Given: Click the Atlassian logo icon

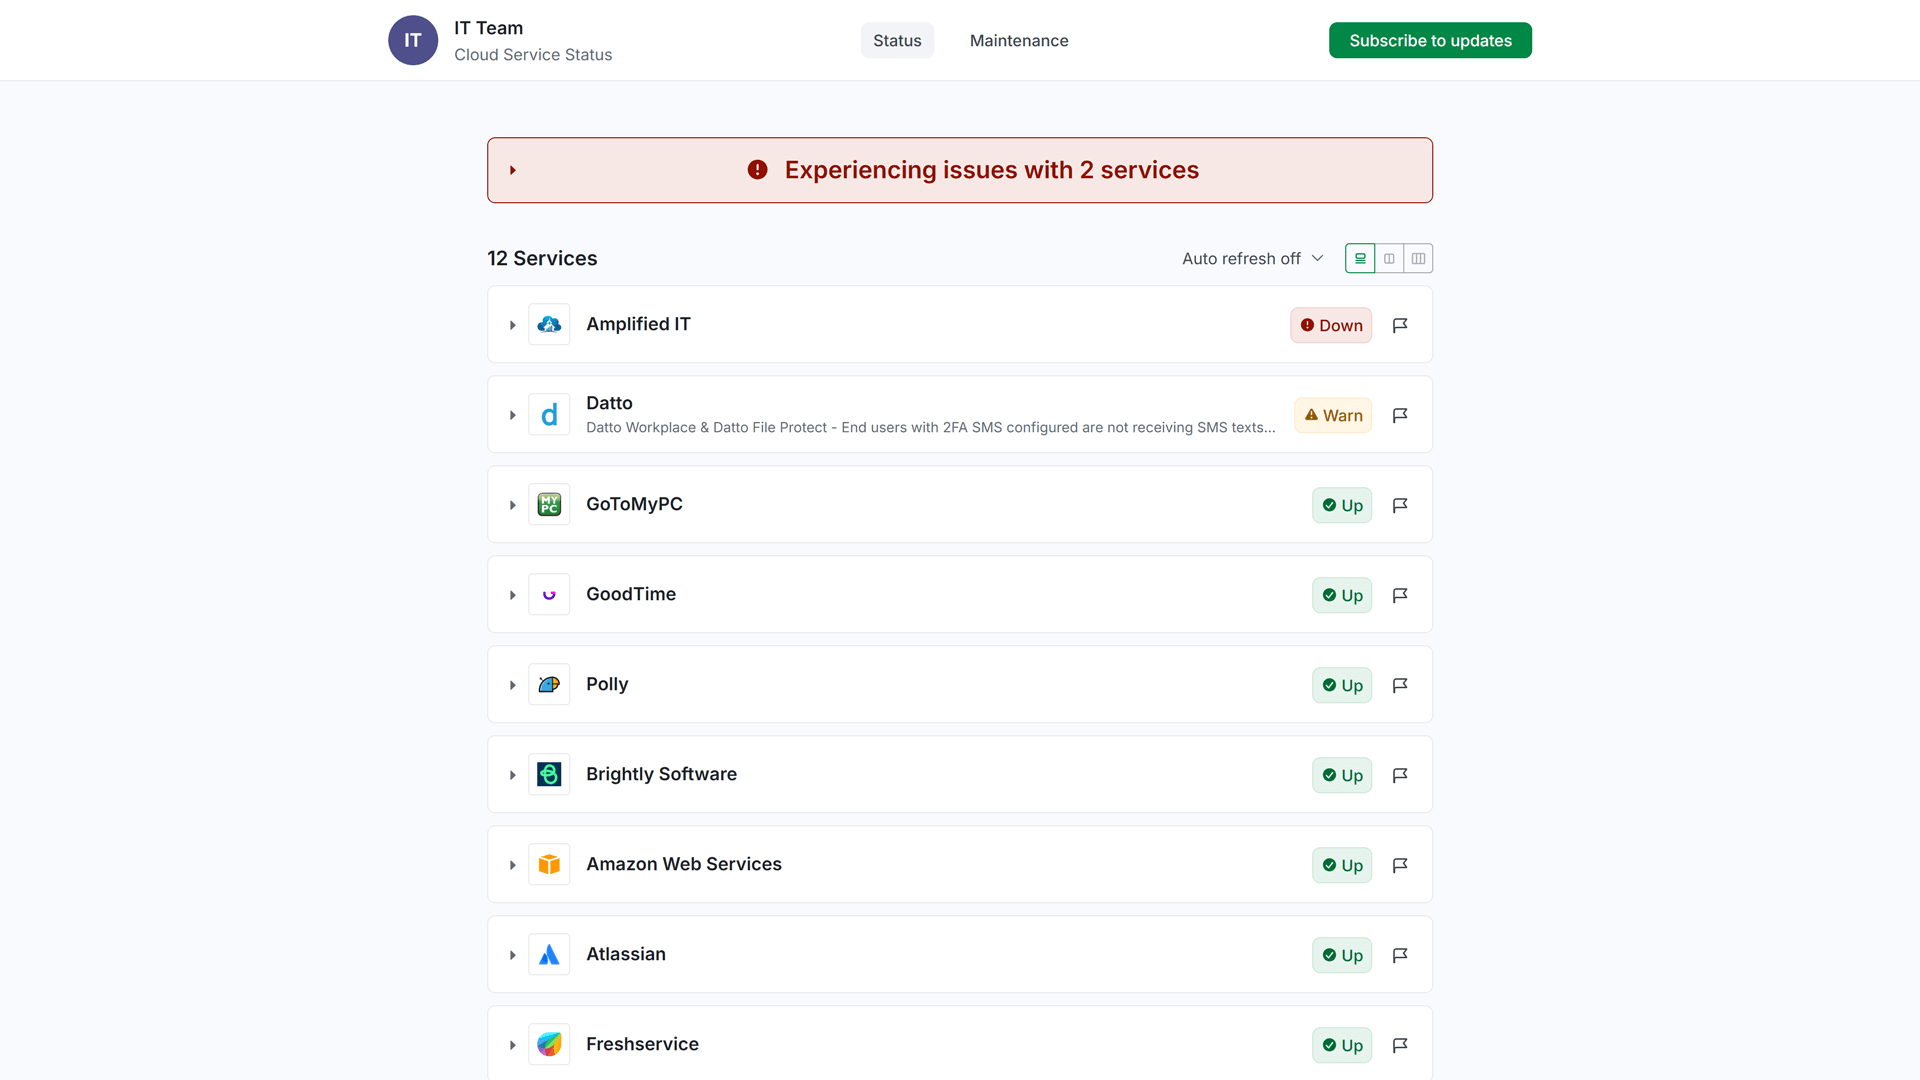Looking at the screenshot, I should [549, 954].
